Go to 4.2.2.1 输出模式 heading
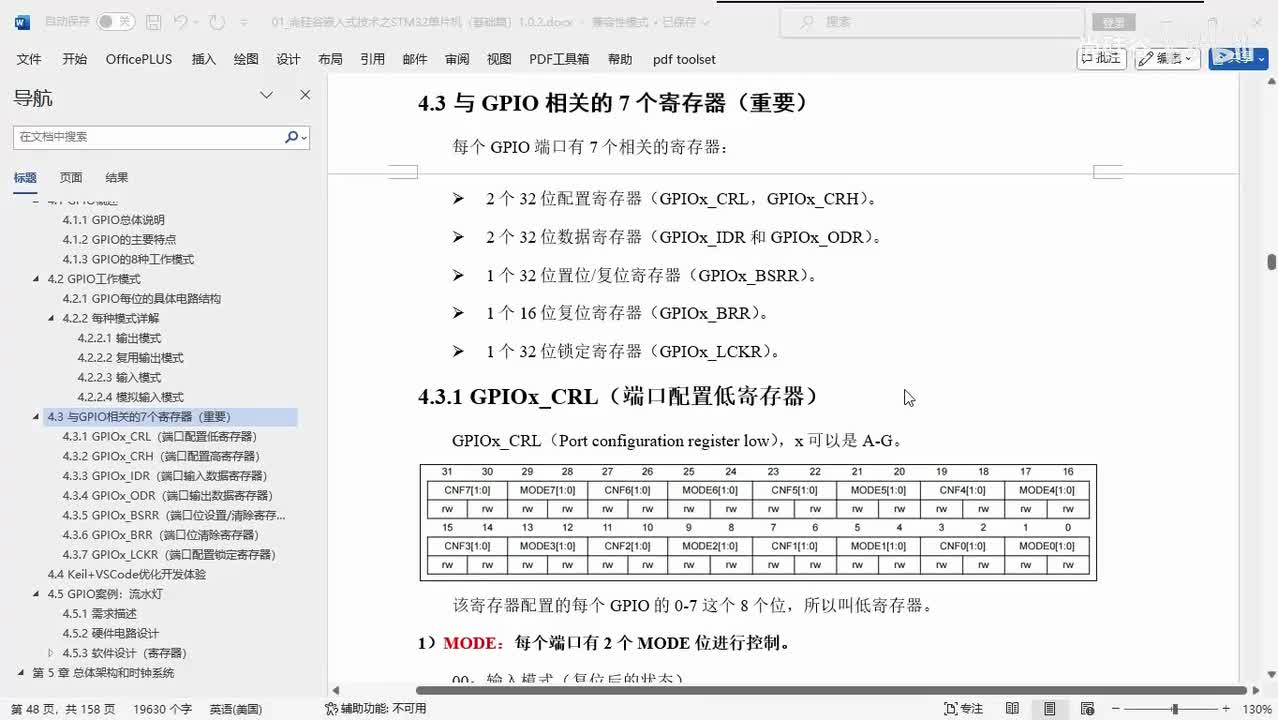 (x=119, y=338)
